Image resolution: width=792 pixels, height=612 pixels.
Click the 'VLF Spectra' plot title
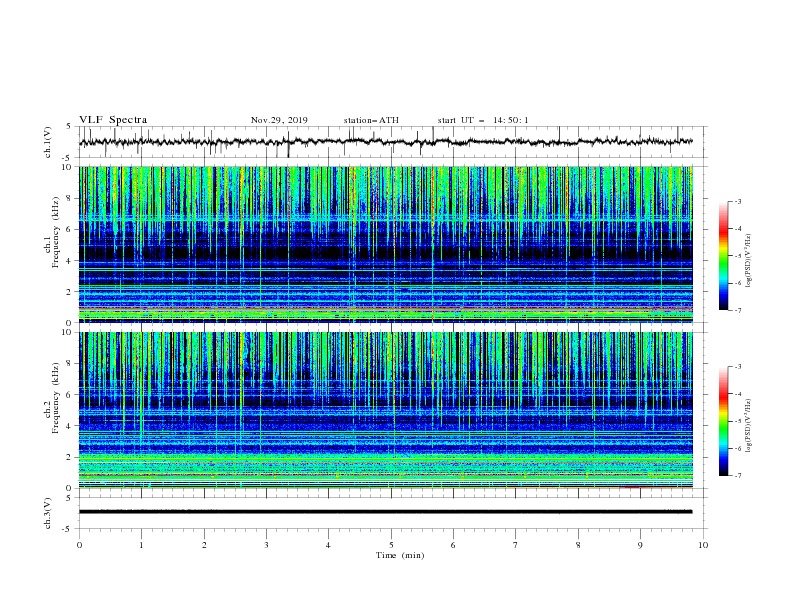pos(113,120)
